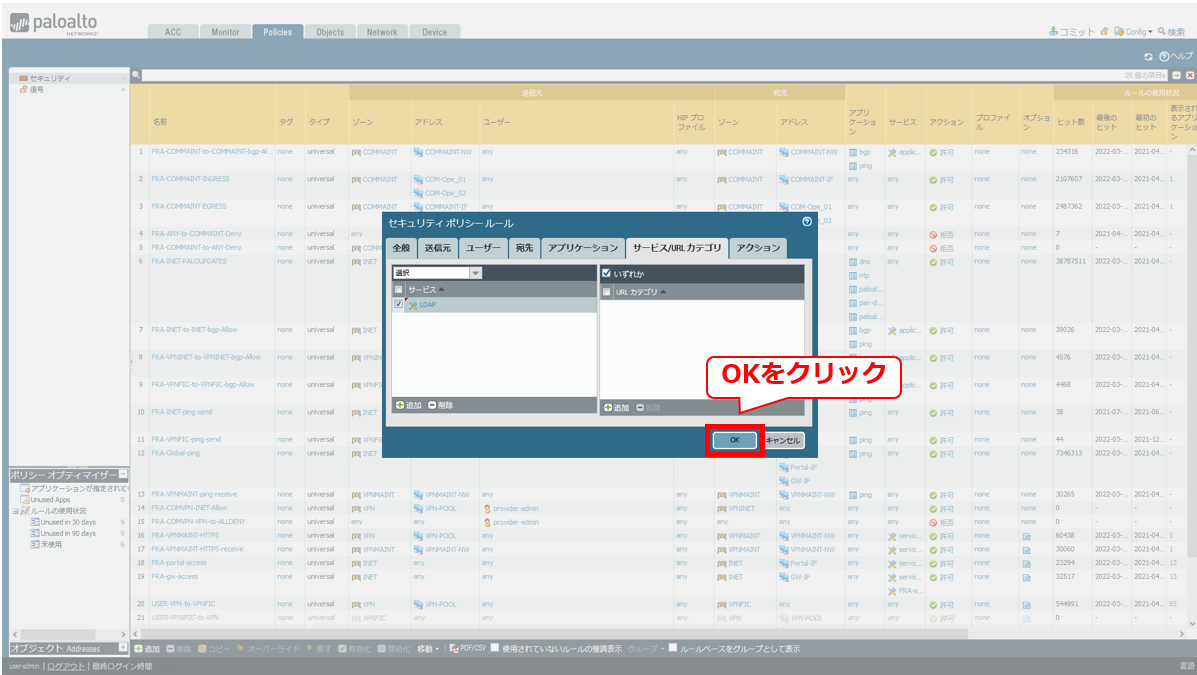Open dialog help icon

[x=807, y=222]
